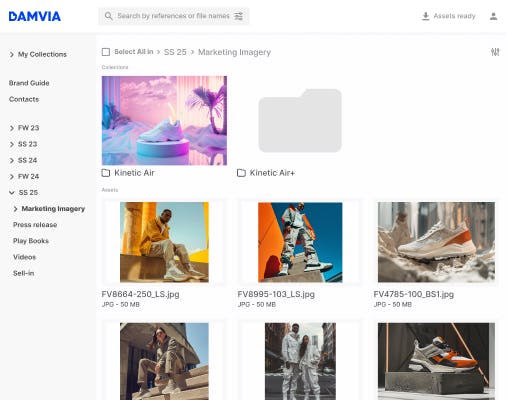The image size is (507, 400).
Task: Expand the SS 24 tree item
Action: [x=12, y=160]
